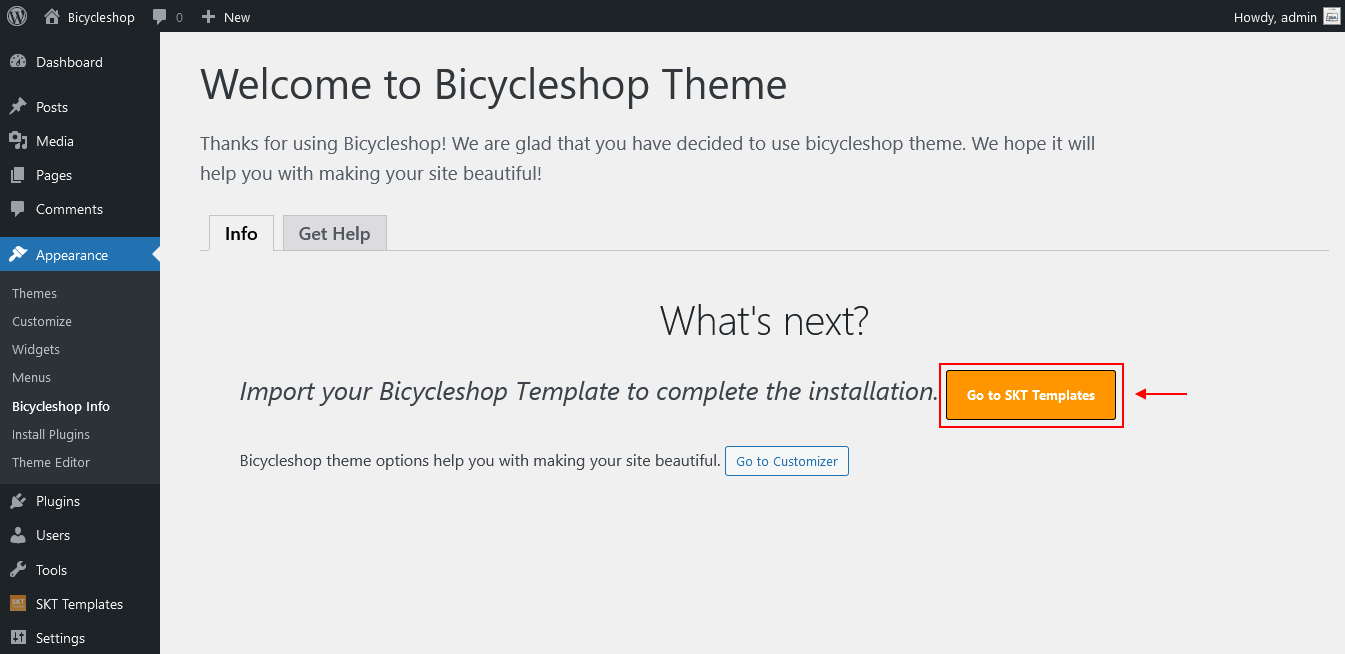Viewport: 1345px width, 654px height.
Task: Click the Go to SKT Templates button
Action: (1031, 395)
